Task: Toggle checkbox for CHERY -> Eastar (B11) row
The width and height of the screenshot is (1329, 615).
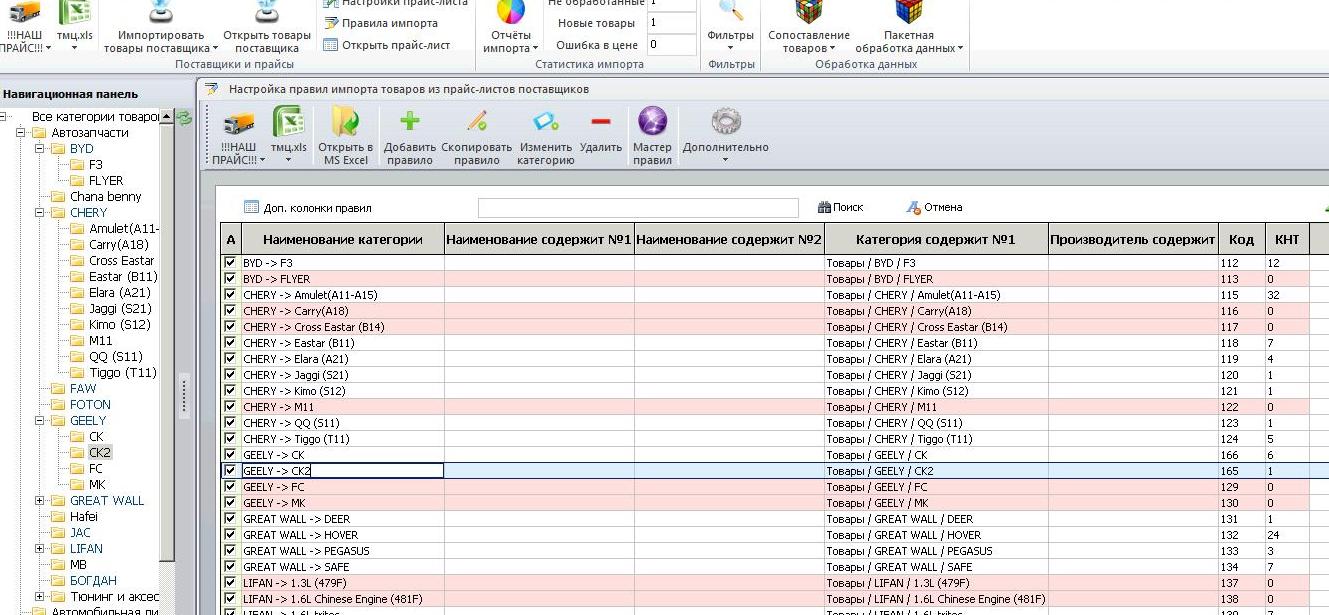Action: [x=231, y=343]
